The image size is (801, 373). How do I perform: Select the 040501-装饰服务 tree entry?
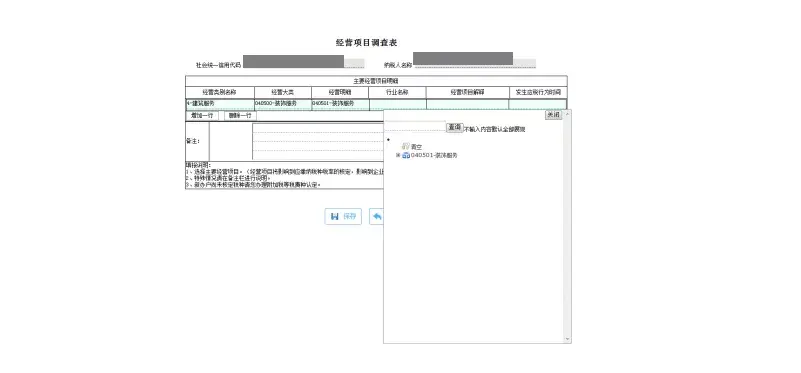(x=434, y=155)
